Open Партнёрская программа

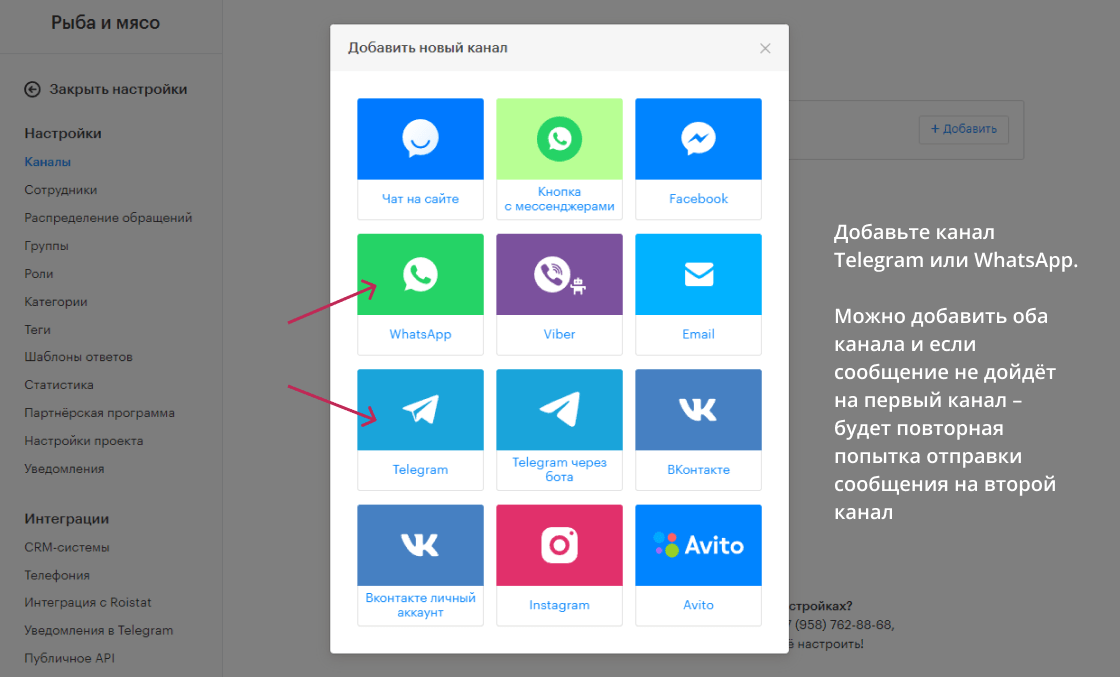pyautogui.click(x=99, y=413)
